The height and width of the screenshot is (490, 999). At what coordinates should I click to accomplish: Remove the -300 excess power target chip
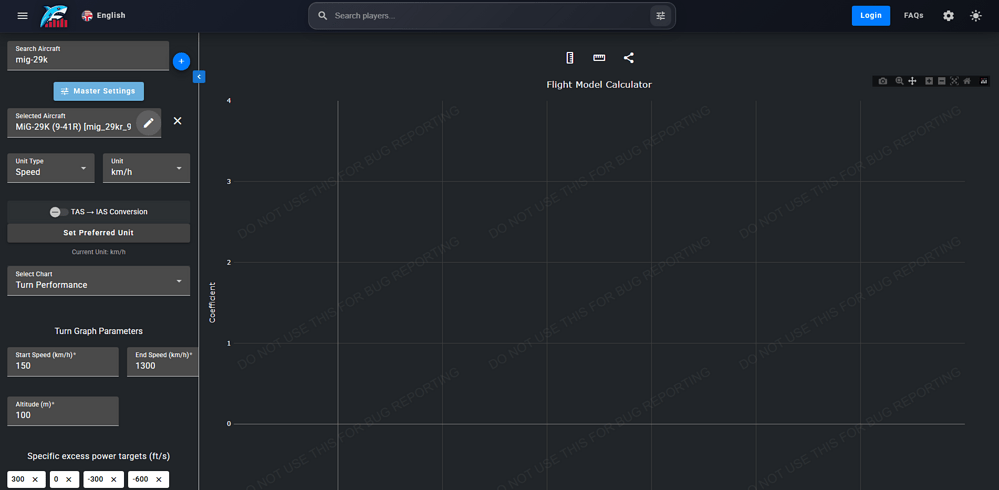113,479
